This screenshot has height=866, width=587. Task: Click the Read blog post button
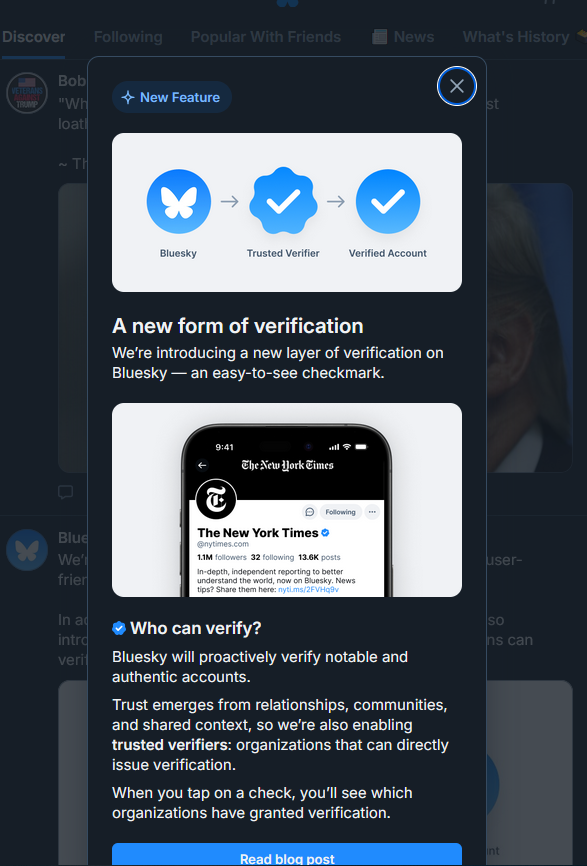[x=287, y=854]
